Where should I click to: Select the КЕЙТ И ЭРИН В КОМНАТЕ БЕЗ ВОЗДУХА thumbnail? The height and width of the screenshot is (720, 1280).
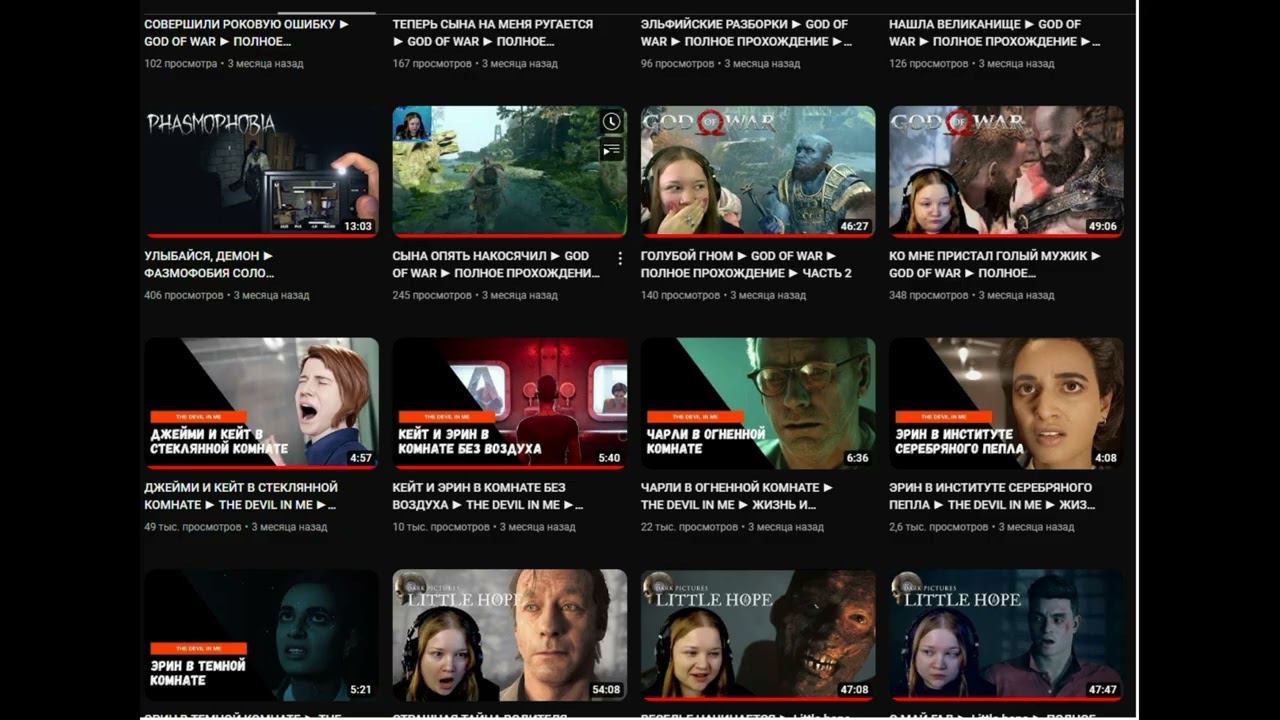pos(510,404)
